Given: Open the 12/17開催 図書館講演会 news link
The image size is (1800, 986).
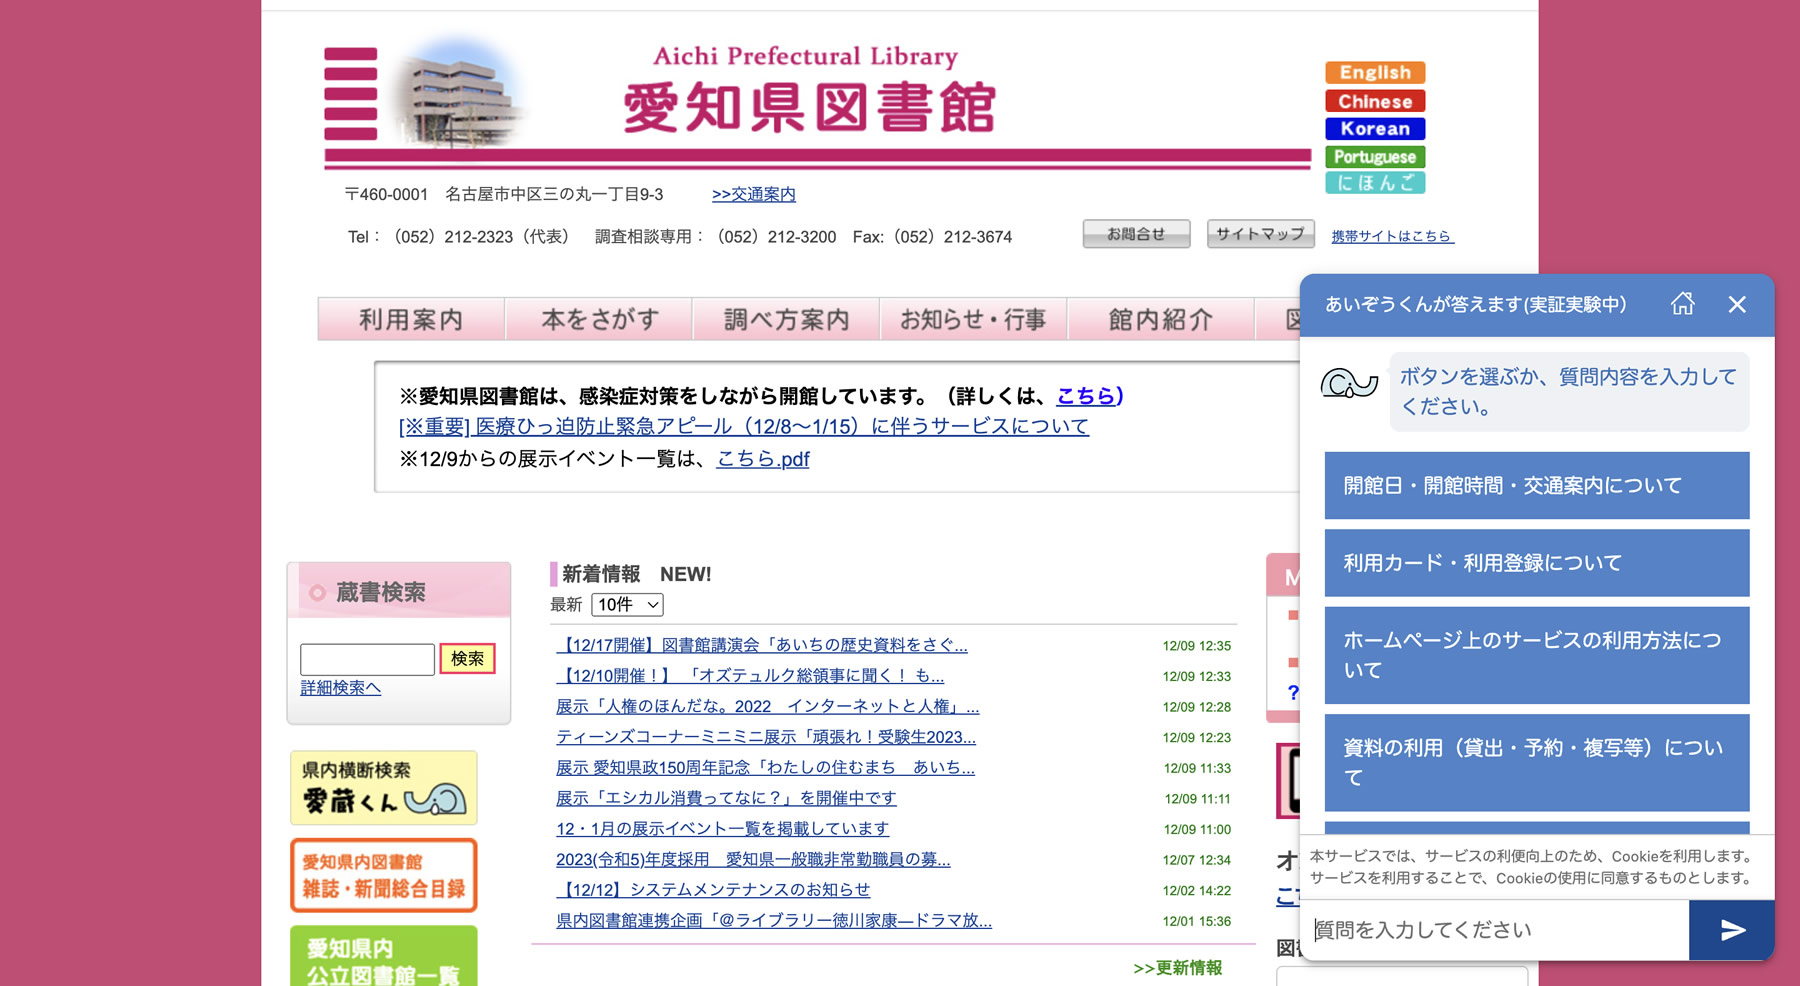Looking at the screenshot, I should tap(761, 646).
